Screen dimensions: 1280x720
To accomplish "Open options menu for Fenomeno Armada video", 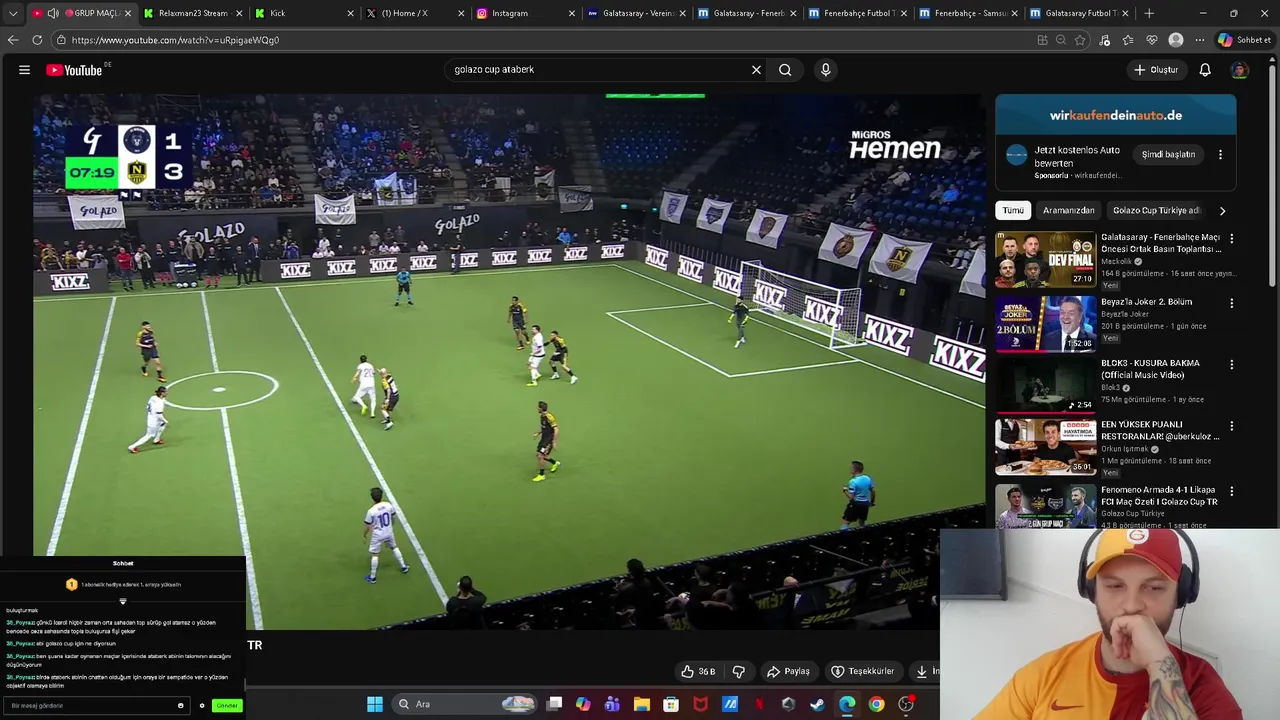I will pyautogui.click(x=1231, y=492).
